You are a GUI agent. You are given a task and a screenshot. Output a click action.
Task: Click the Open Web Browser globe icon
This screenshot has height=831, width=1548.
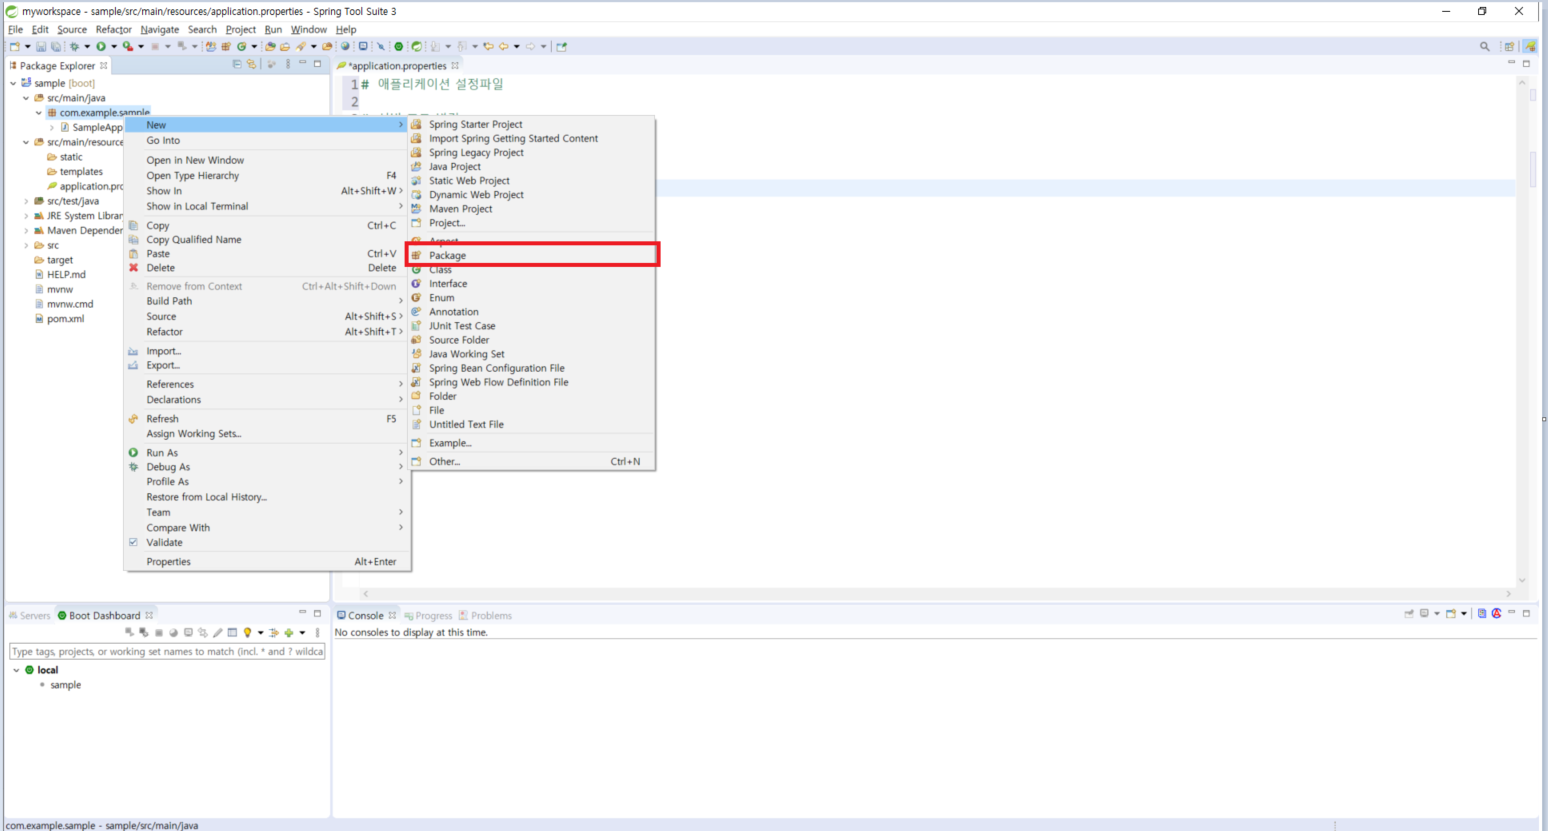click(345, 46)
